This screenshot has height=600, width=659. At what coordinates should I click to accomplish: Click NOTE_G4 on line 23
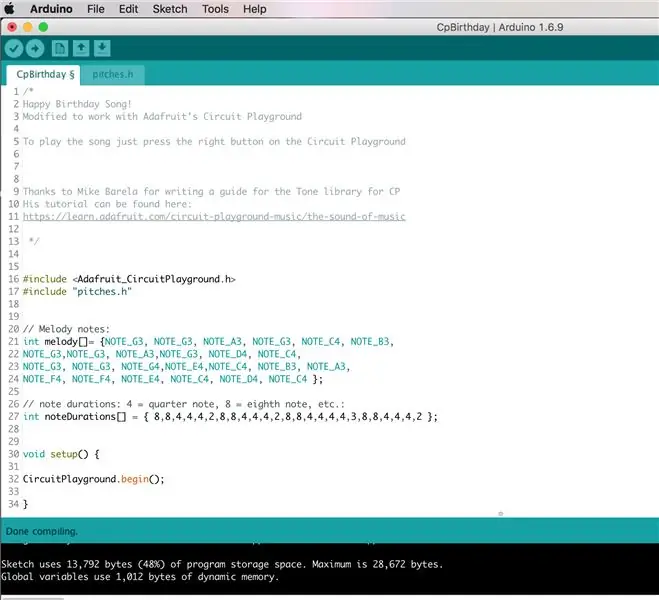(x=140, y=367)
